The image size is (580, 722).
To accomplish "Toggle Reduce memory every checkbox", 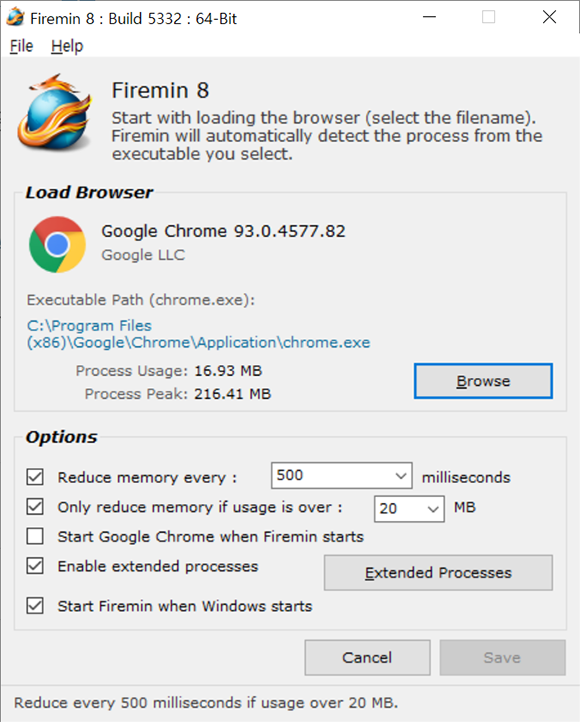I will 35,477.
